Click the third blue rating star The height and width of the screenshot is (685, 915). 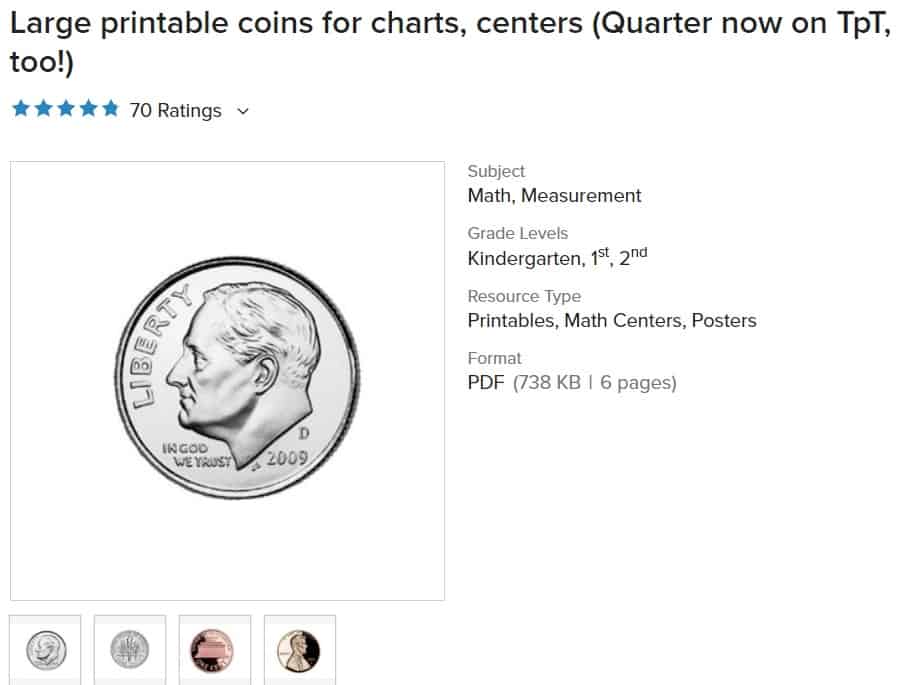[x=66, y=109]
